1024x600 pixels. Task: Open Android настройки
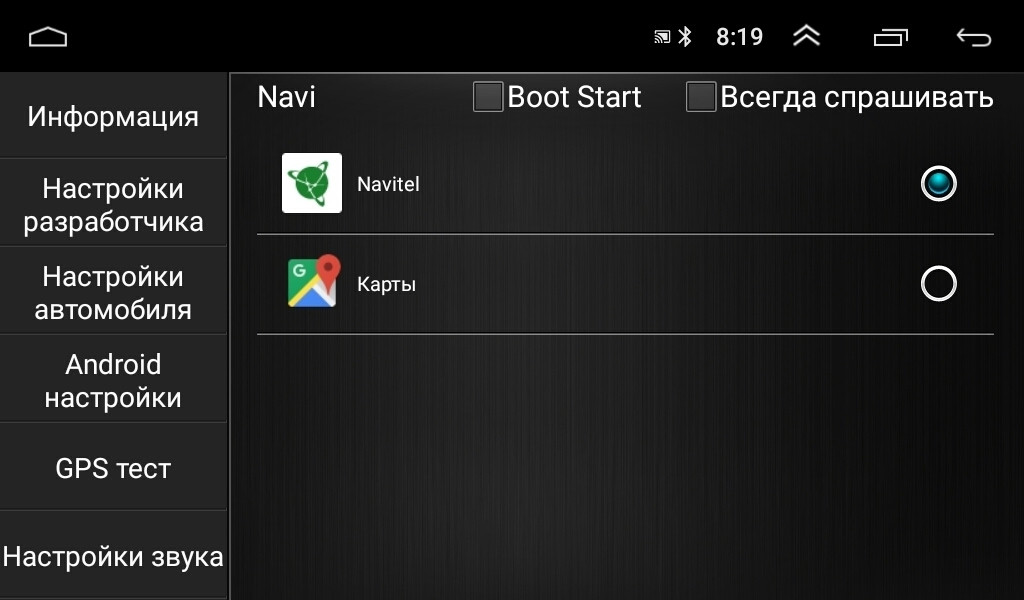(x=113, y=380)
